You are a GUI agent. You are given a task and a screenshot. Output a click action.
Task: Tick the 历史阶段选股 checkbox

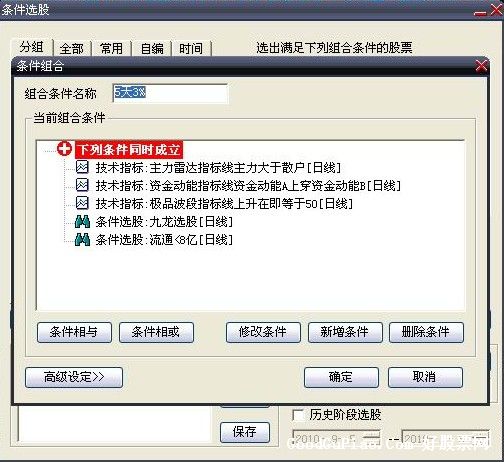[x=297, y=415]
